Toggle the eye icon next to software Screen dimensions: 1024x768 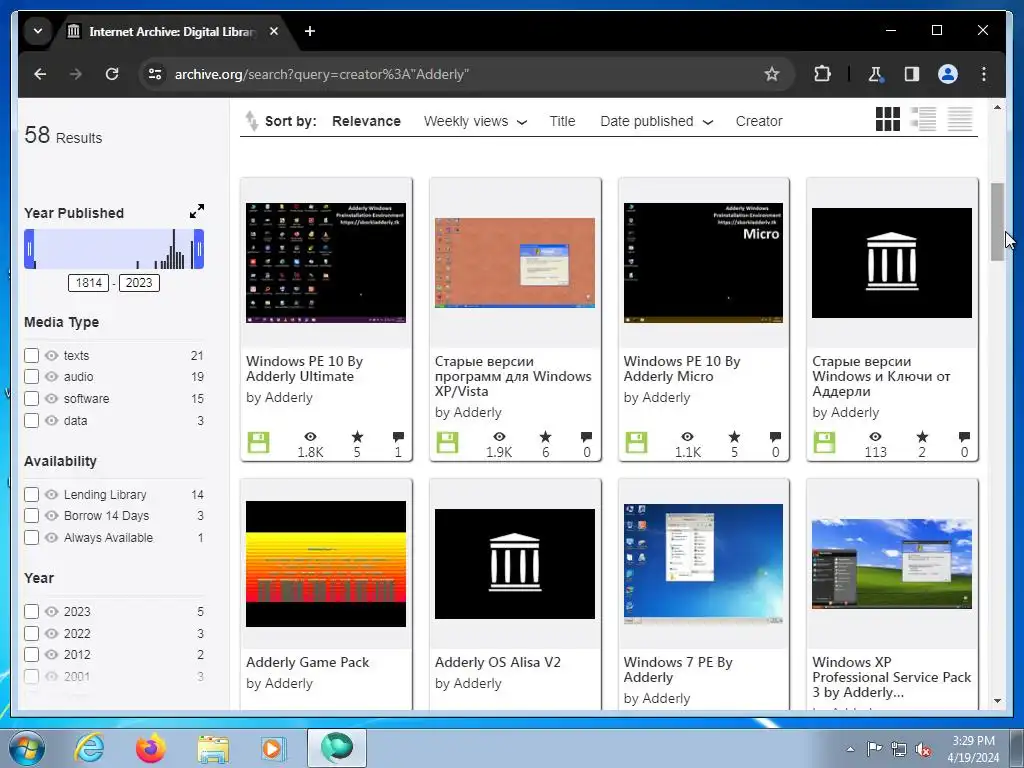tap(52, 398)
